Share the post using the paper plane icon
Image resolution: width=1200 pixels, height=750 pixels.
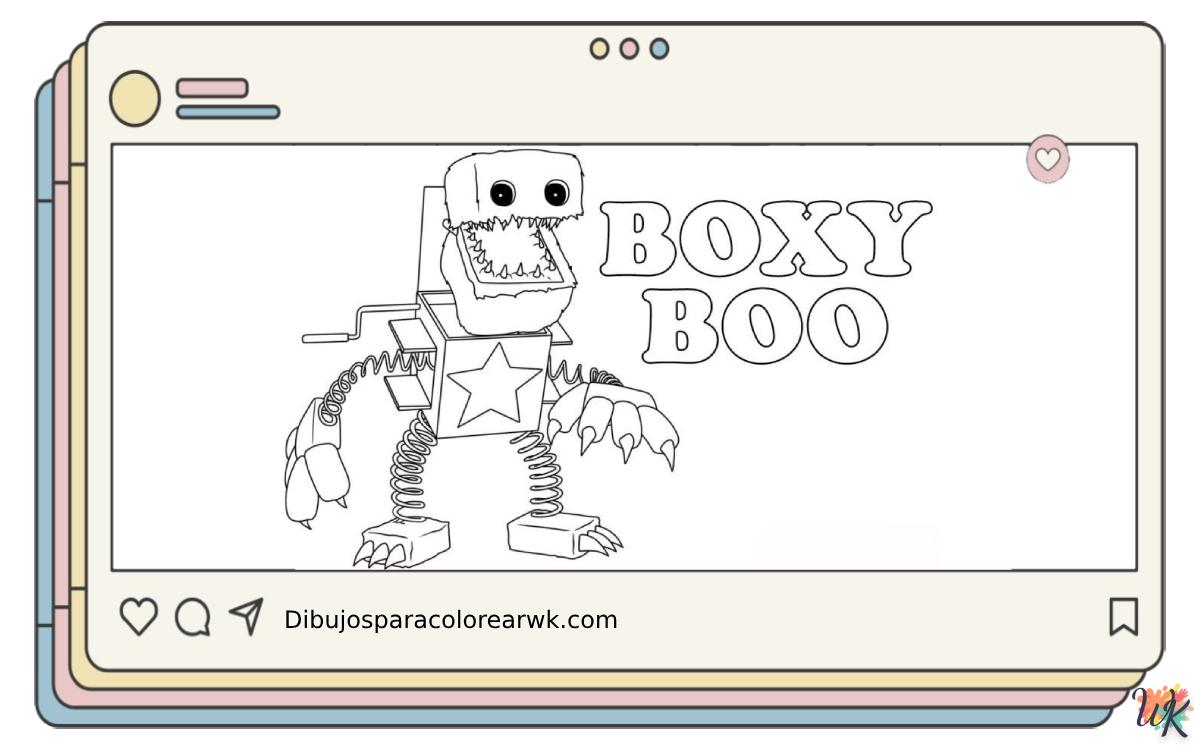246,616
